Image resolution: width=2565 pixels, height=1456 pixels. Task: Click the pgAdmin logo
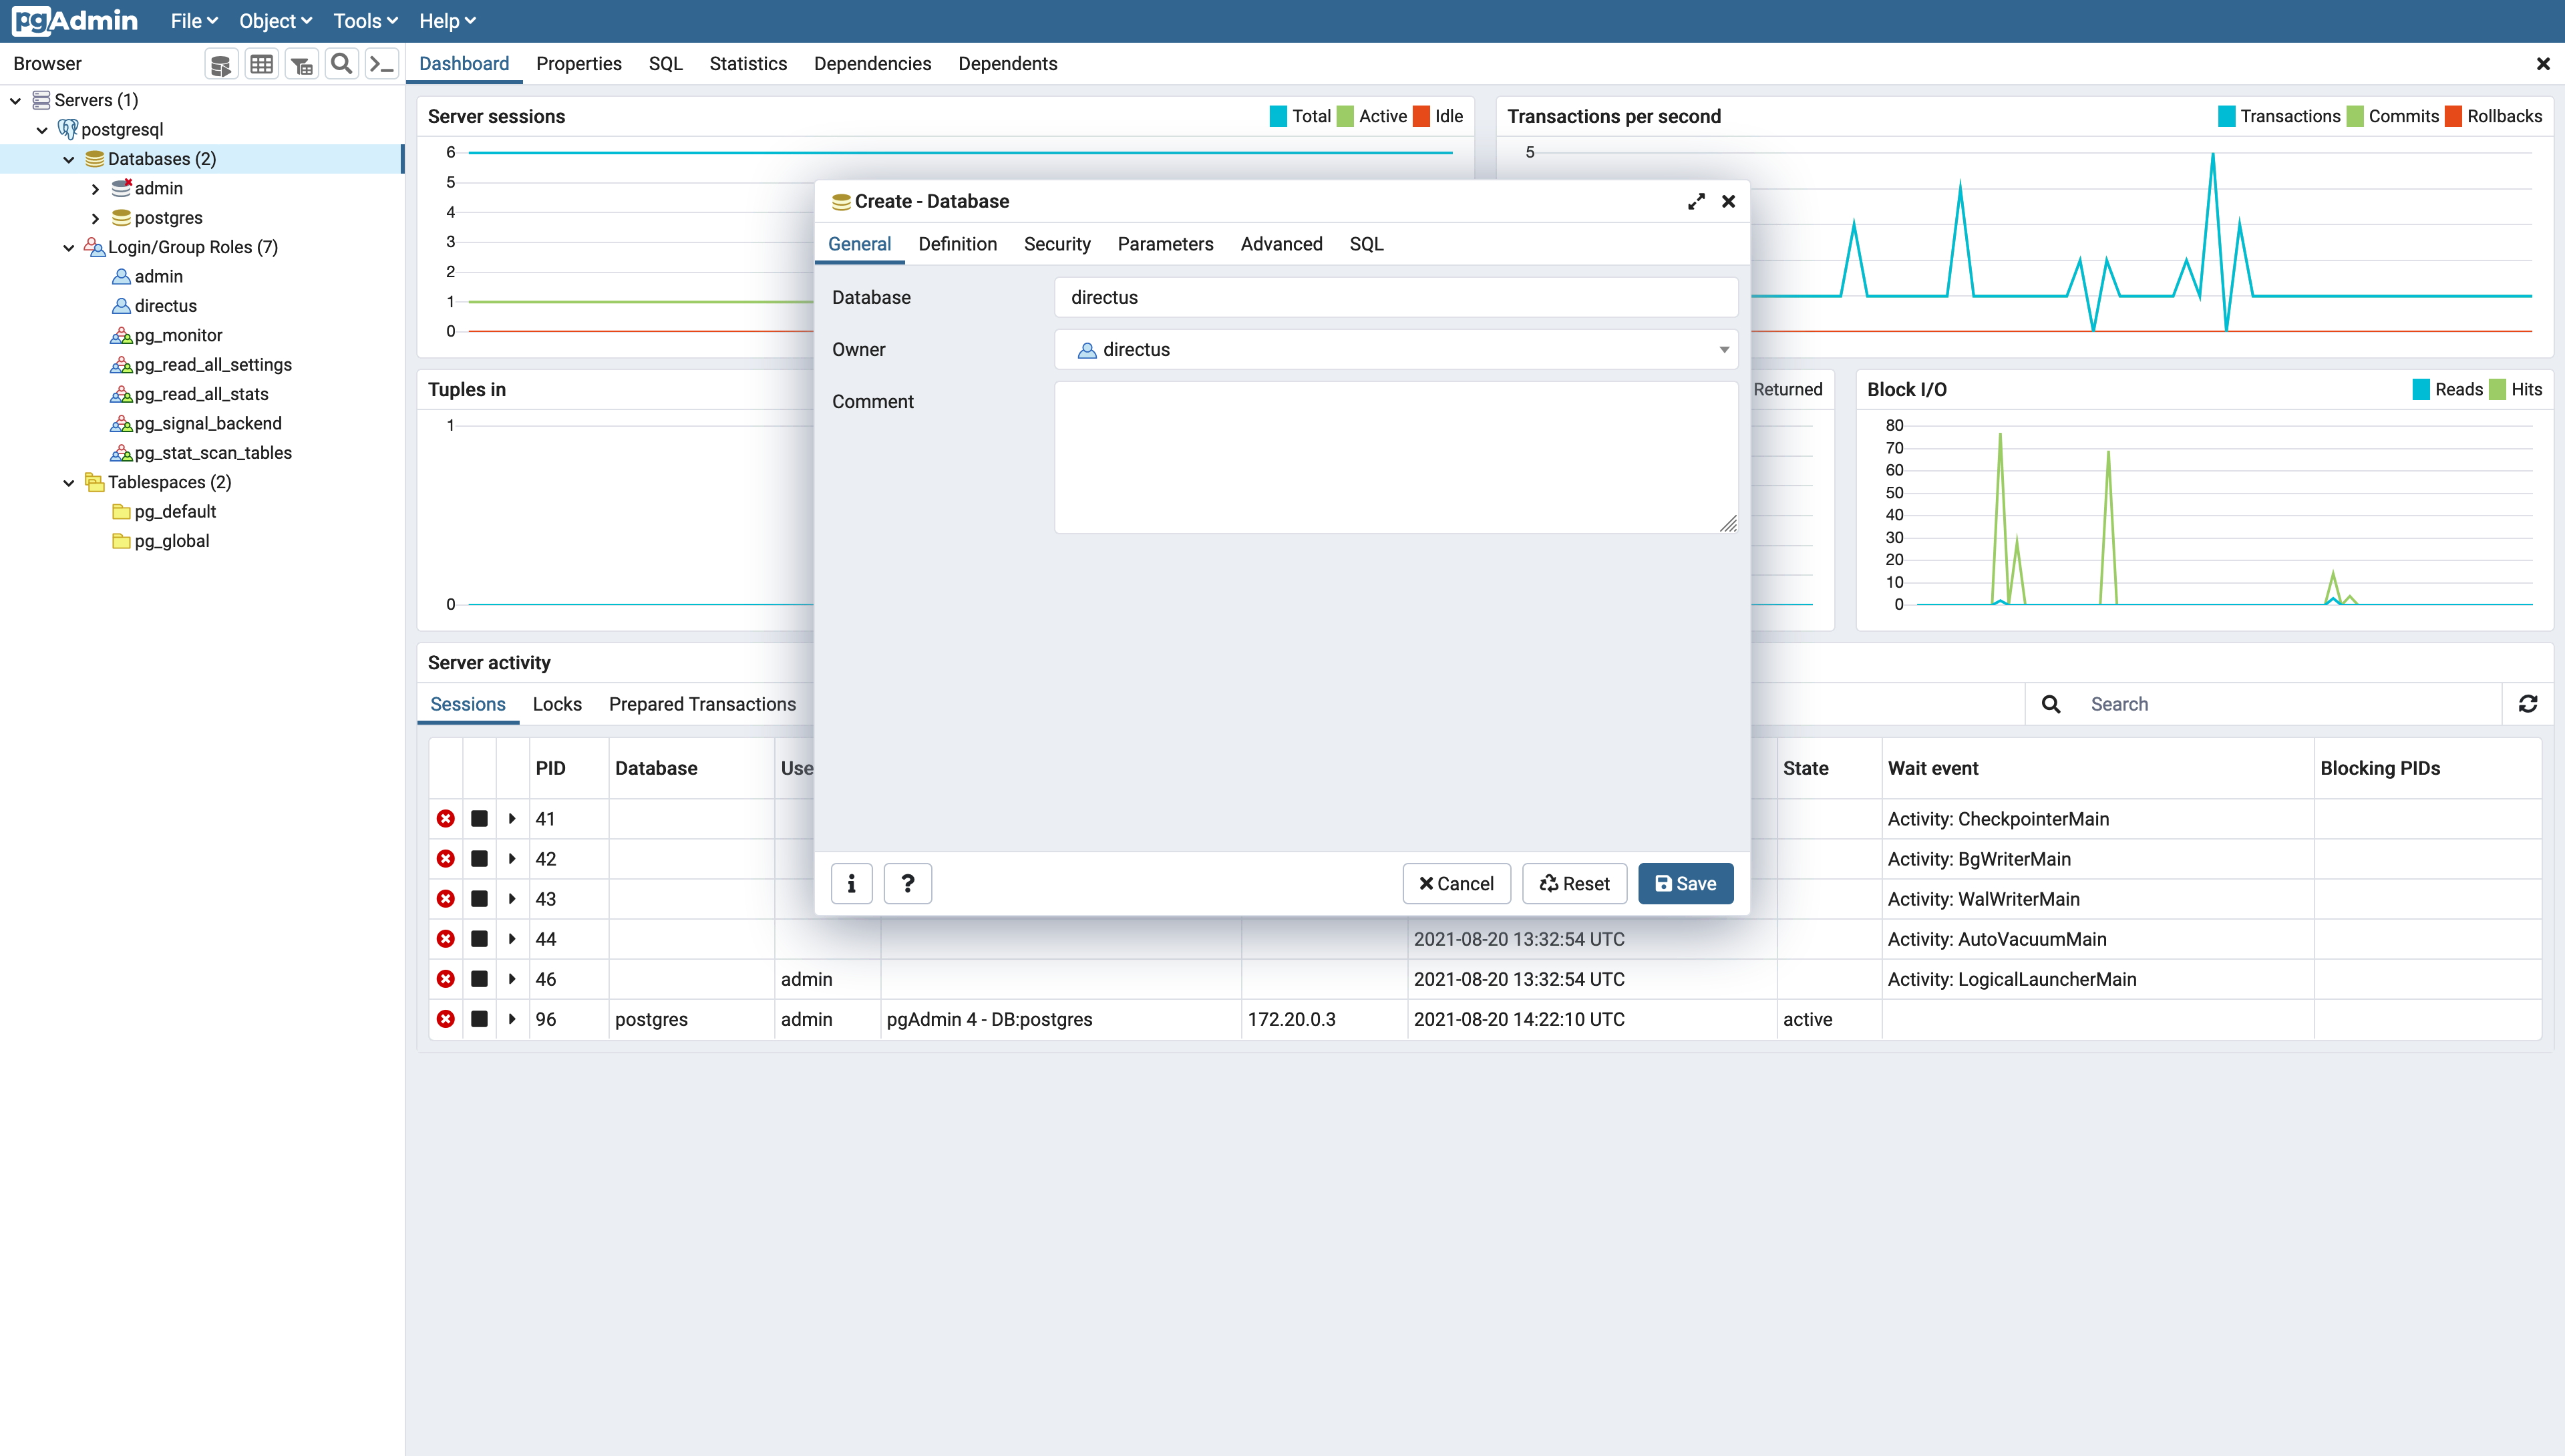pos(73,20)
